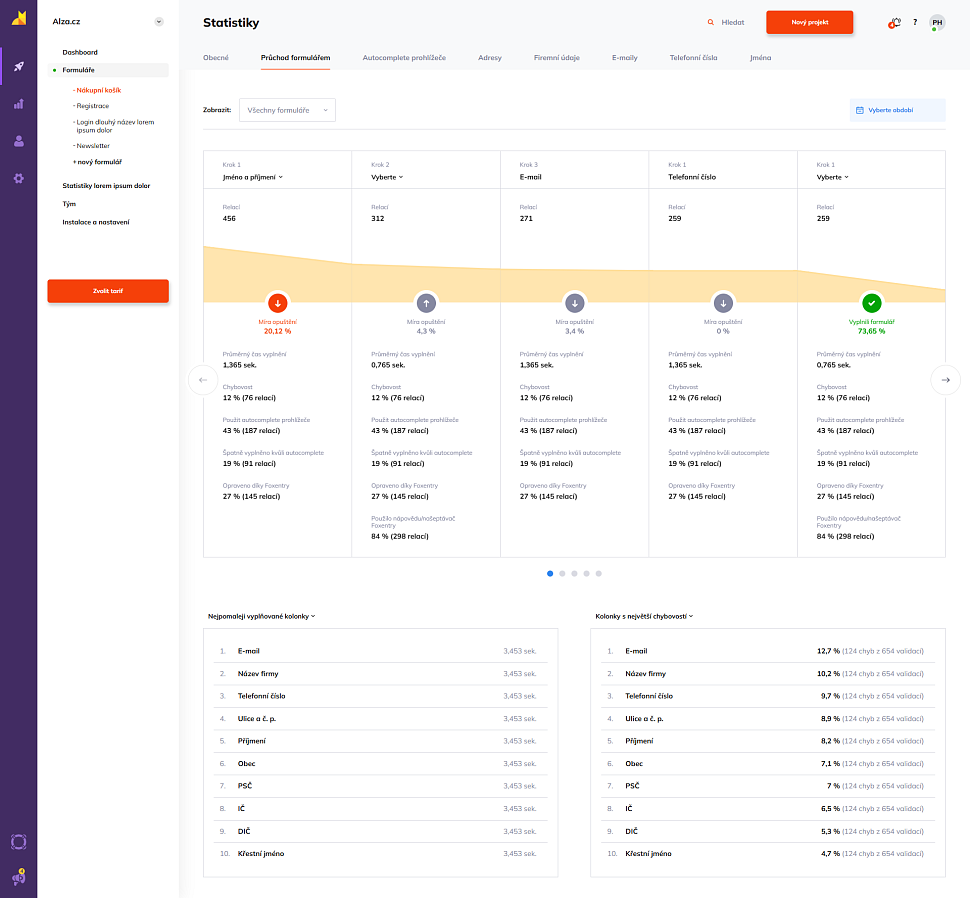The width and height of the screenshot is (970, 898).
Task: Open the PH user avatar menu
Action: point(937,22)
